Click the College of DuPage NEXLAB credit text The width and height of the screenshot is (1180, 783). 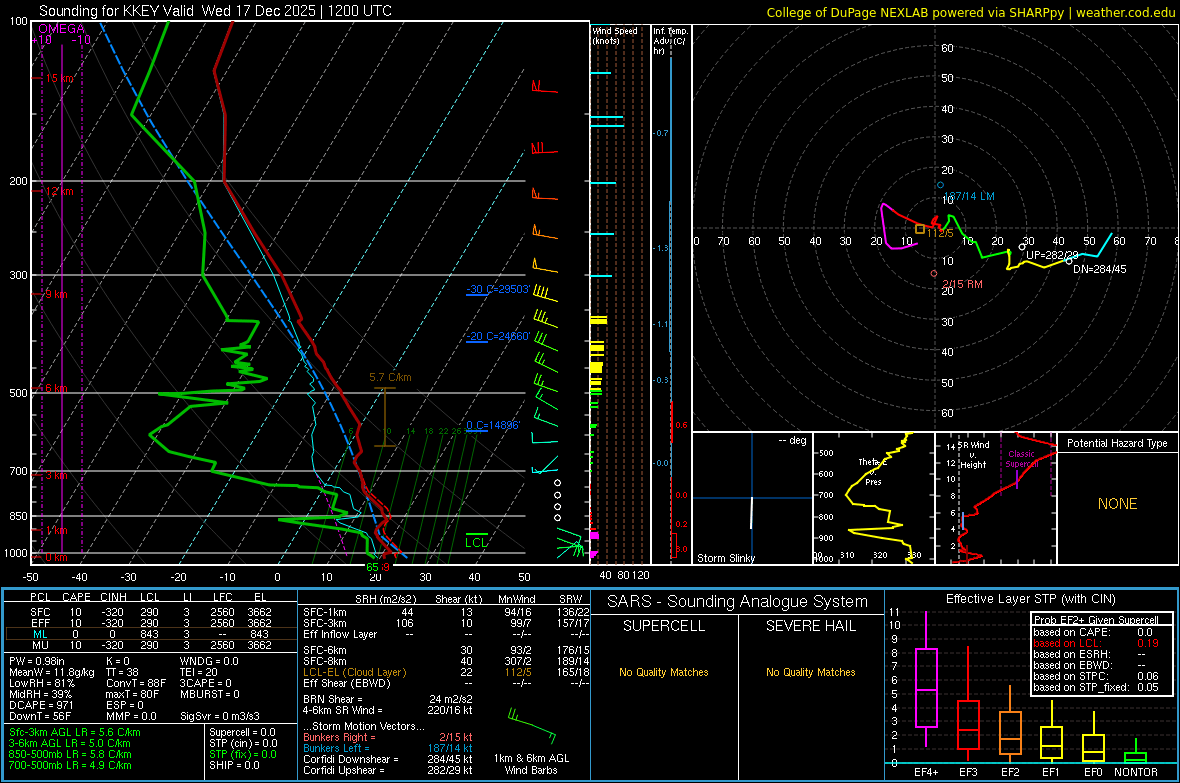[970, 12]
